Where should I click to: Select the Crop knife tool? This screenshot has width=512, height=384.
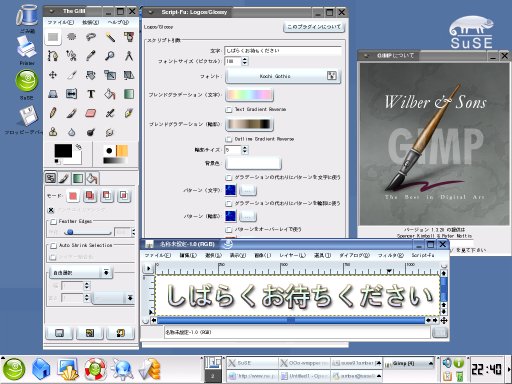pos(72,75)
